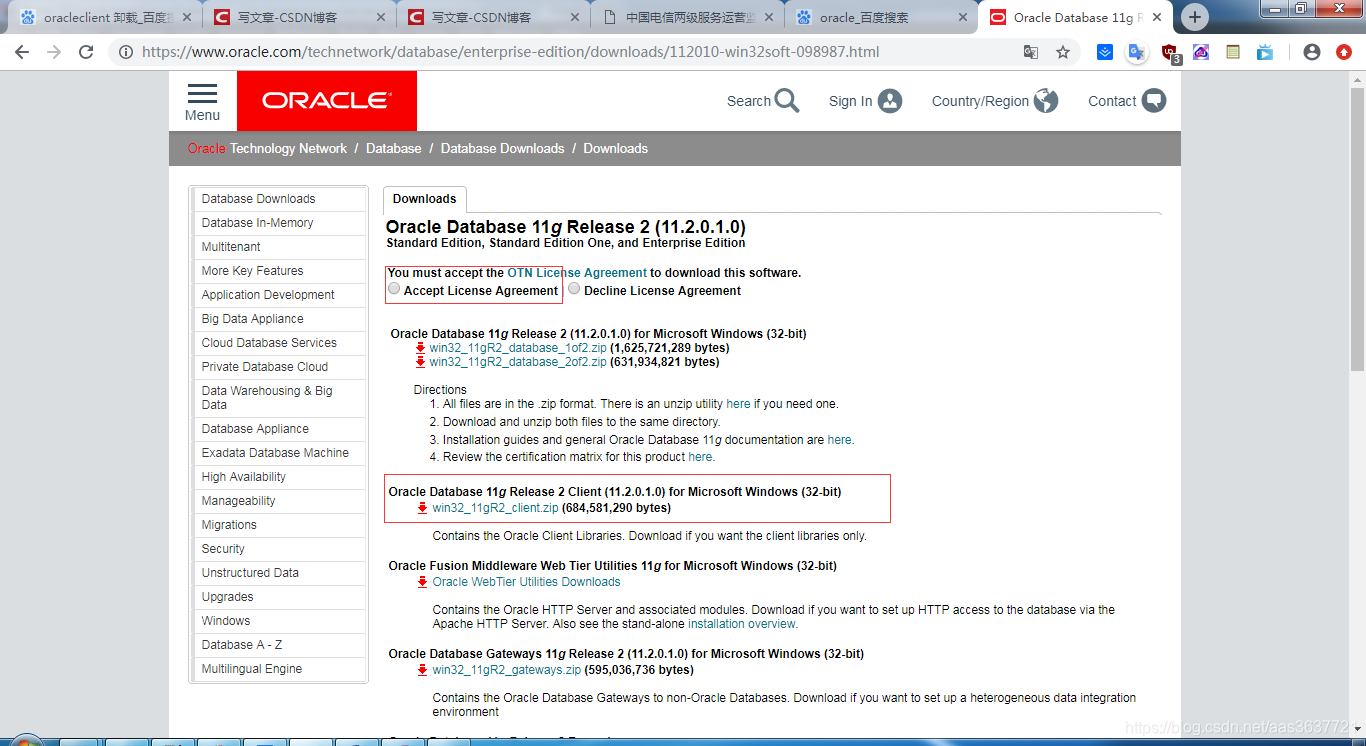Click the Contact chat bubble icon
The height and width of the screenshot is (746, 1366).
coord(1154,101)
